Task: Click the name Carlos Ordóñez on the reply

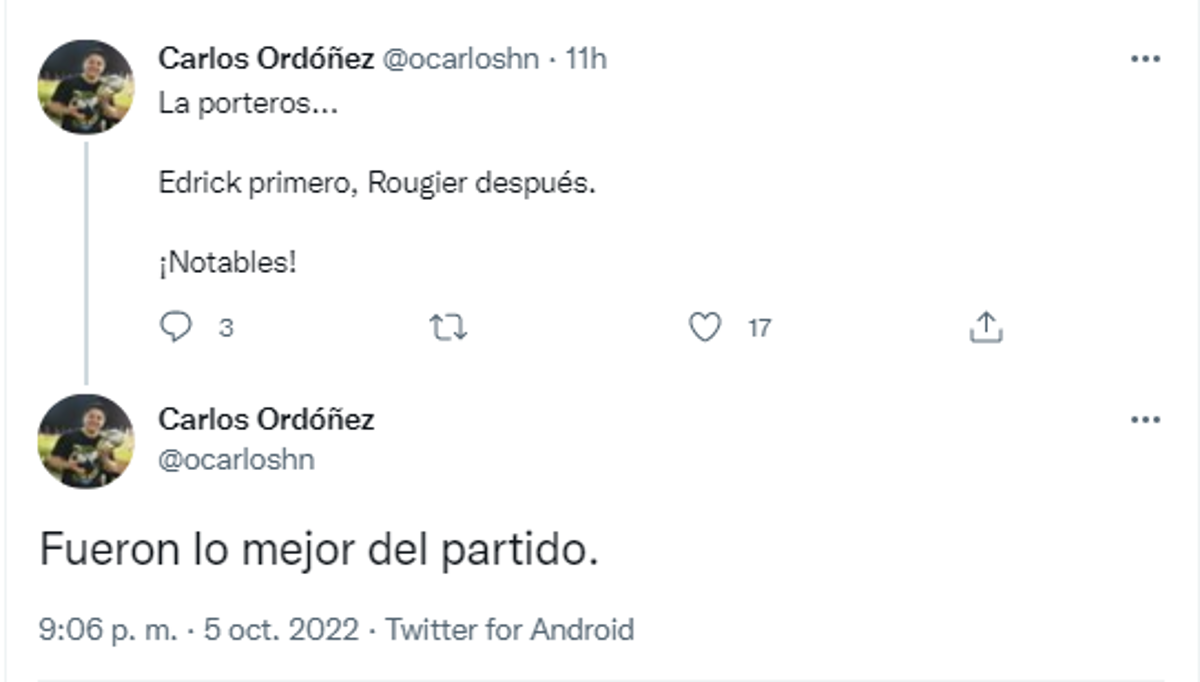Action: point(268,420)
